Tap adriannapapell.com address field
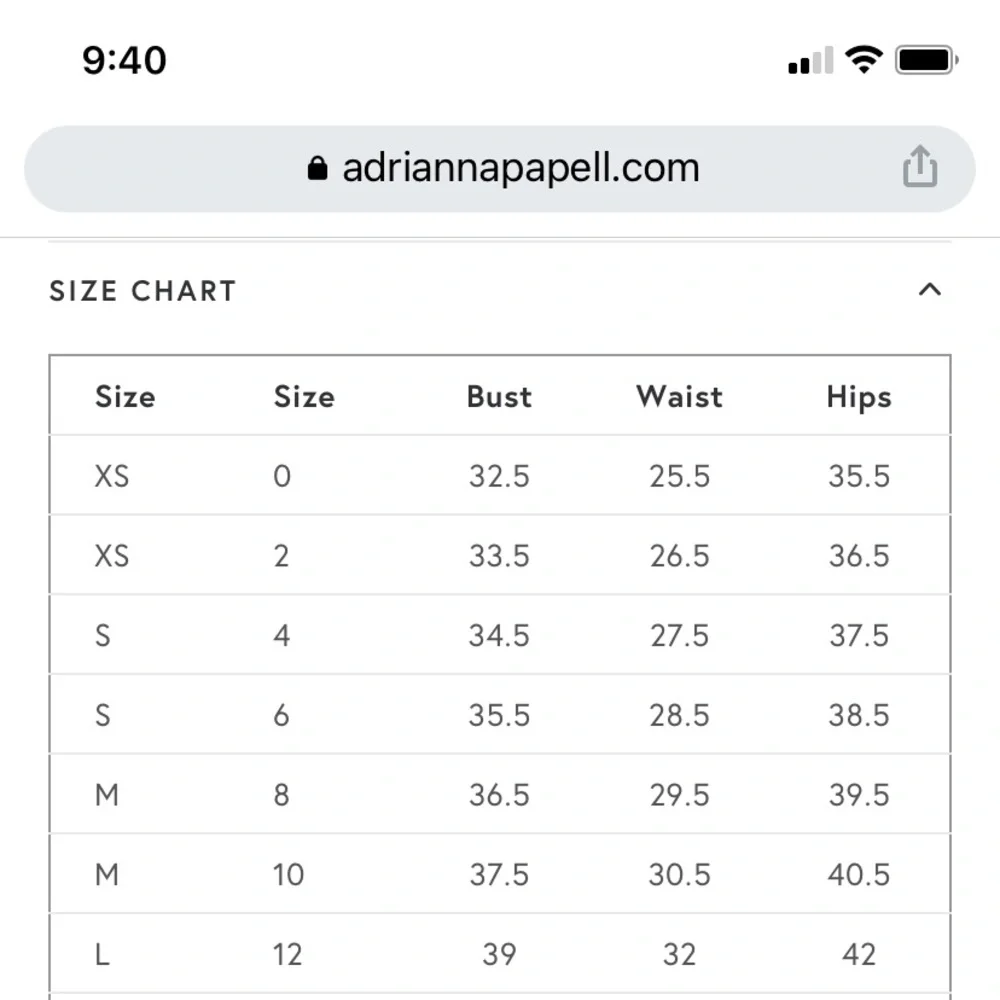This screenshot has width=1000, height=1000. point(520,168)
